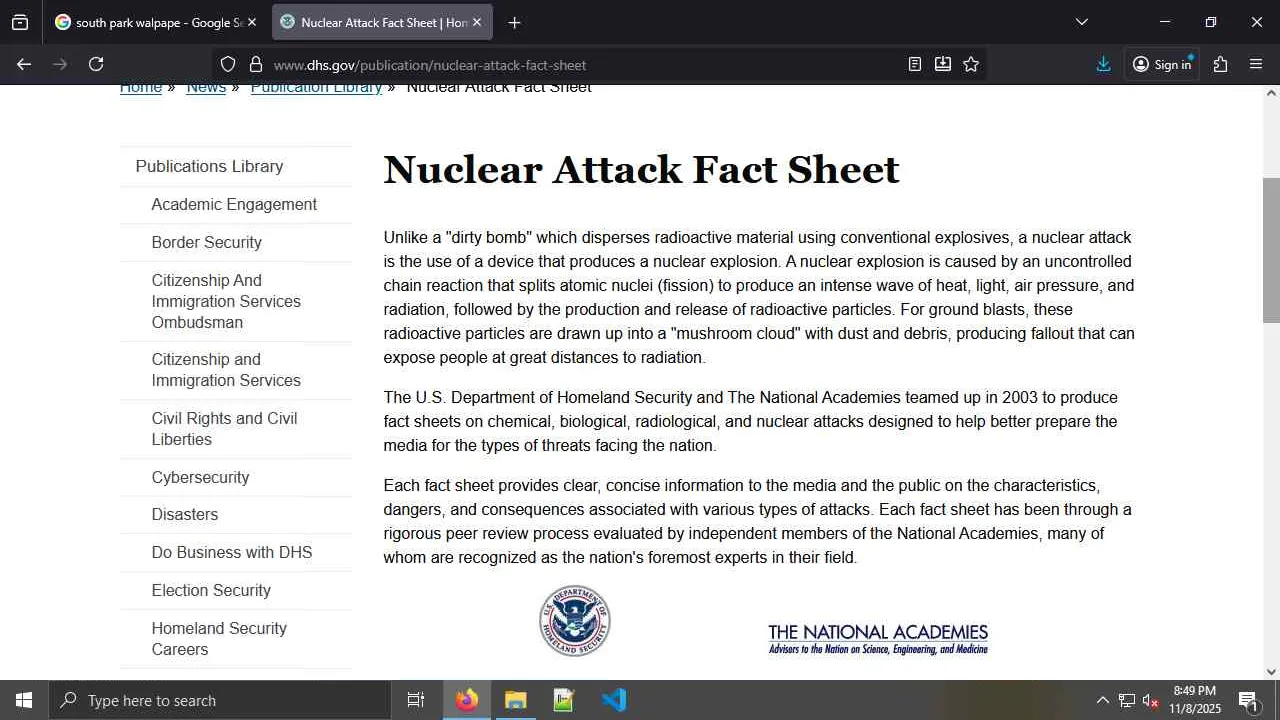This screenshot has width=1280, height=720.
Task: Go to Election Security sidebar item
Action: pos(211,590)
